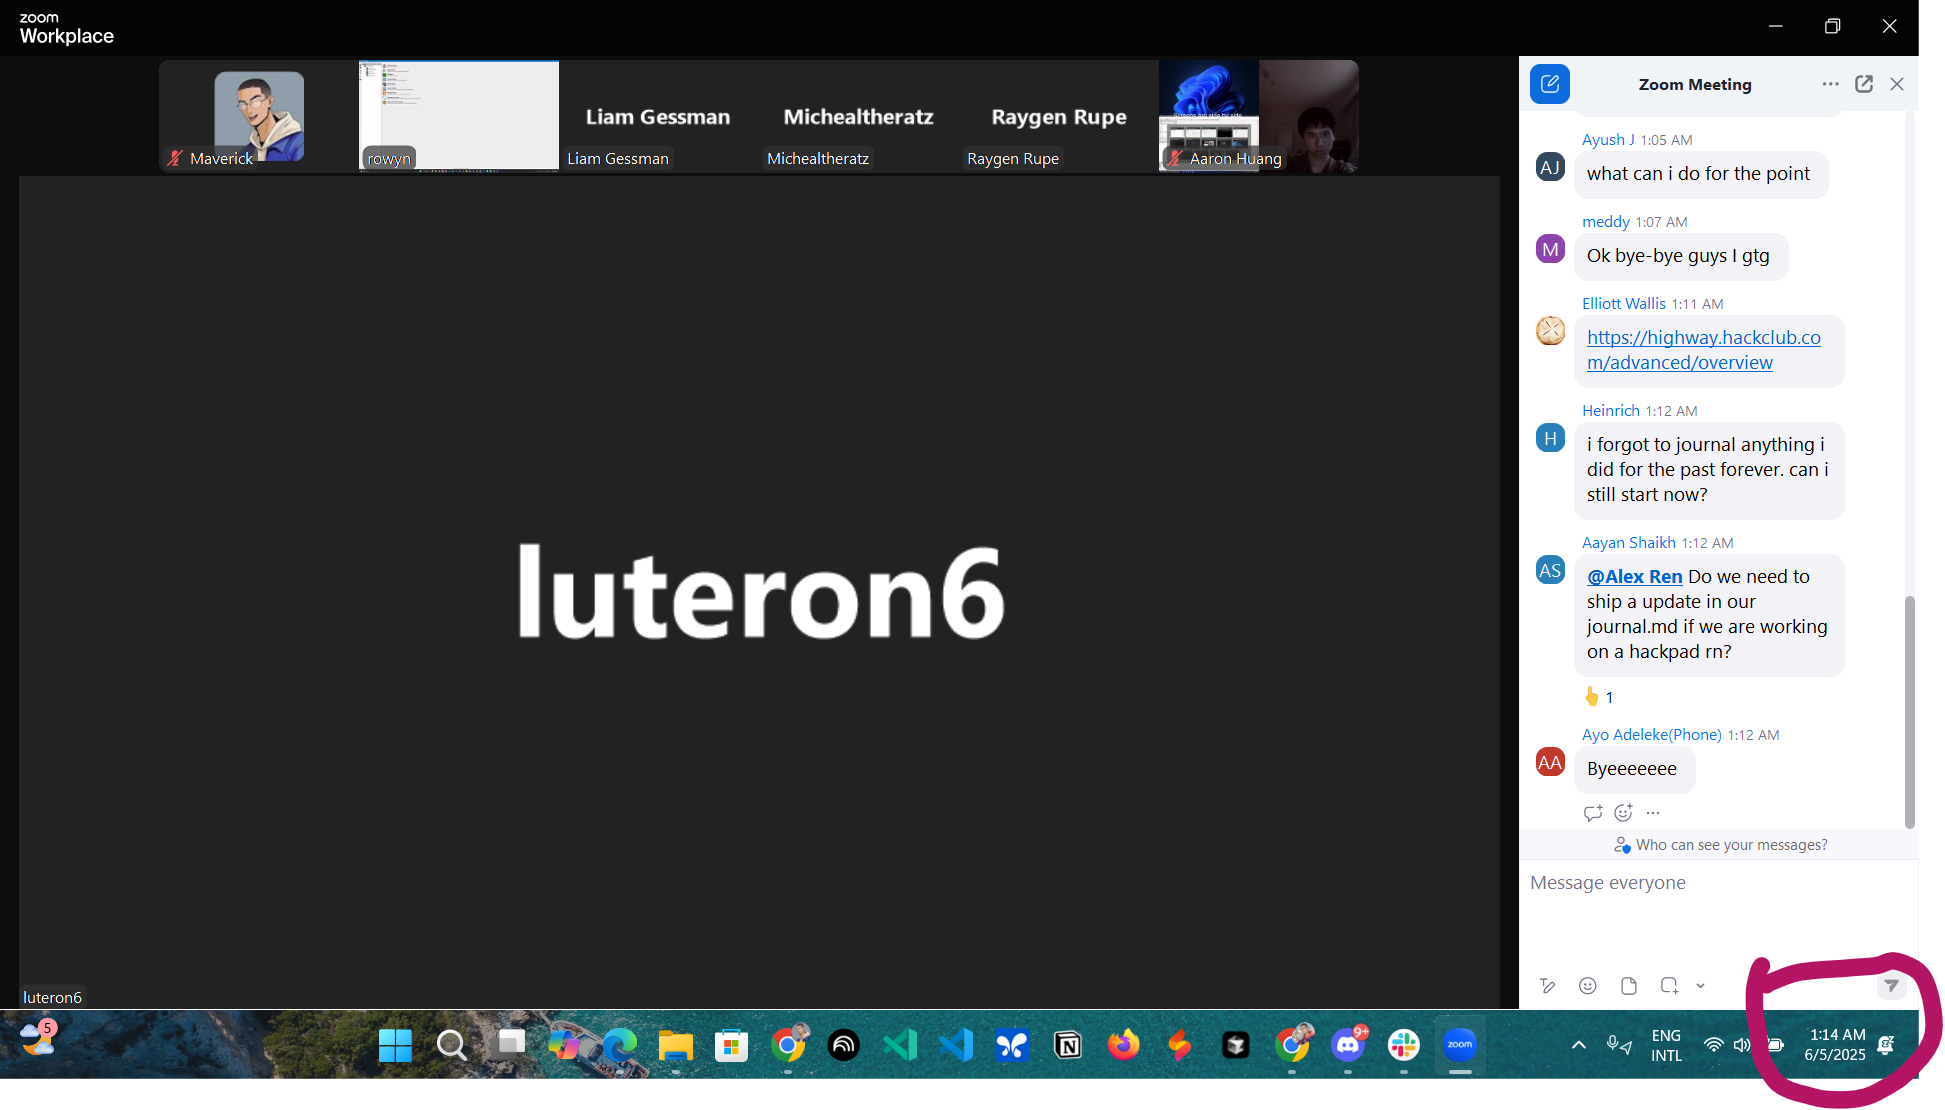Click reply in thread on Byeeeeeee message
The height and width of the screenshot is (1110, 1945).
coord(1593,813)
